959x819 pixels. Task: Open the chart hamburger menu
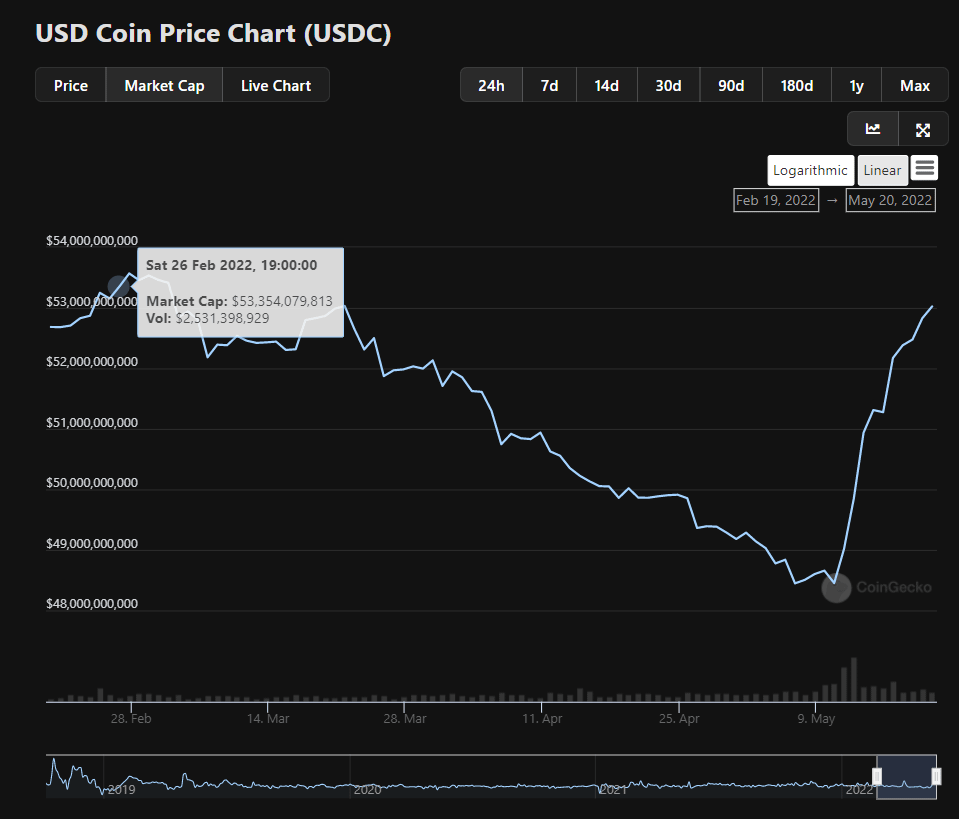(x=924, y=169)
